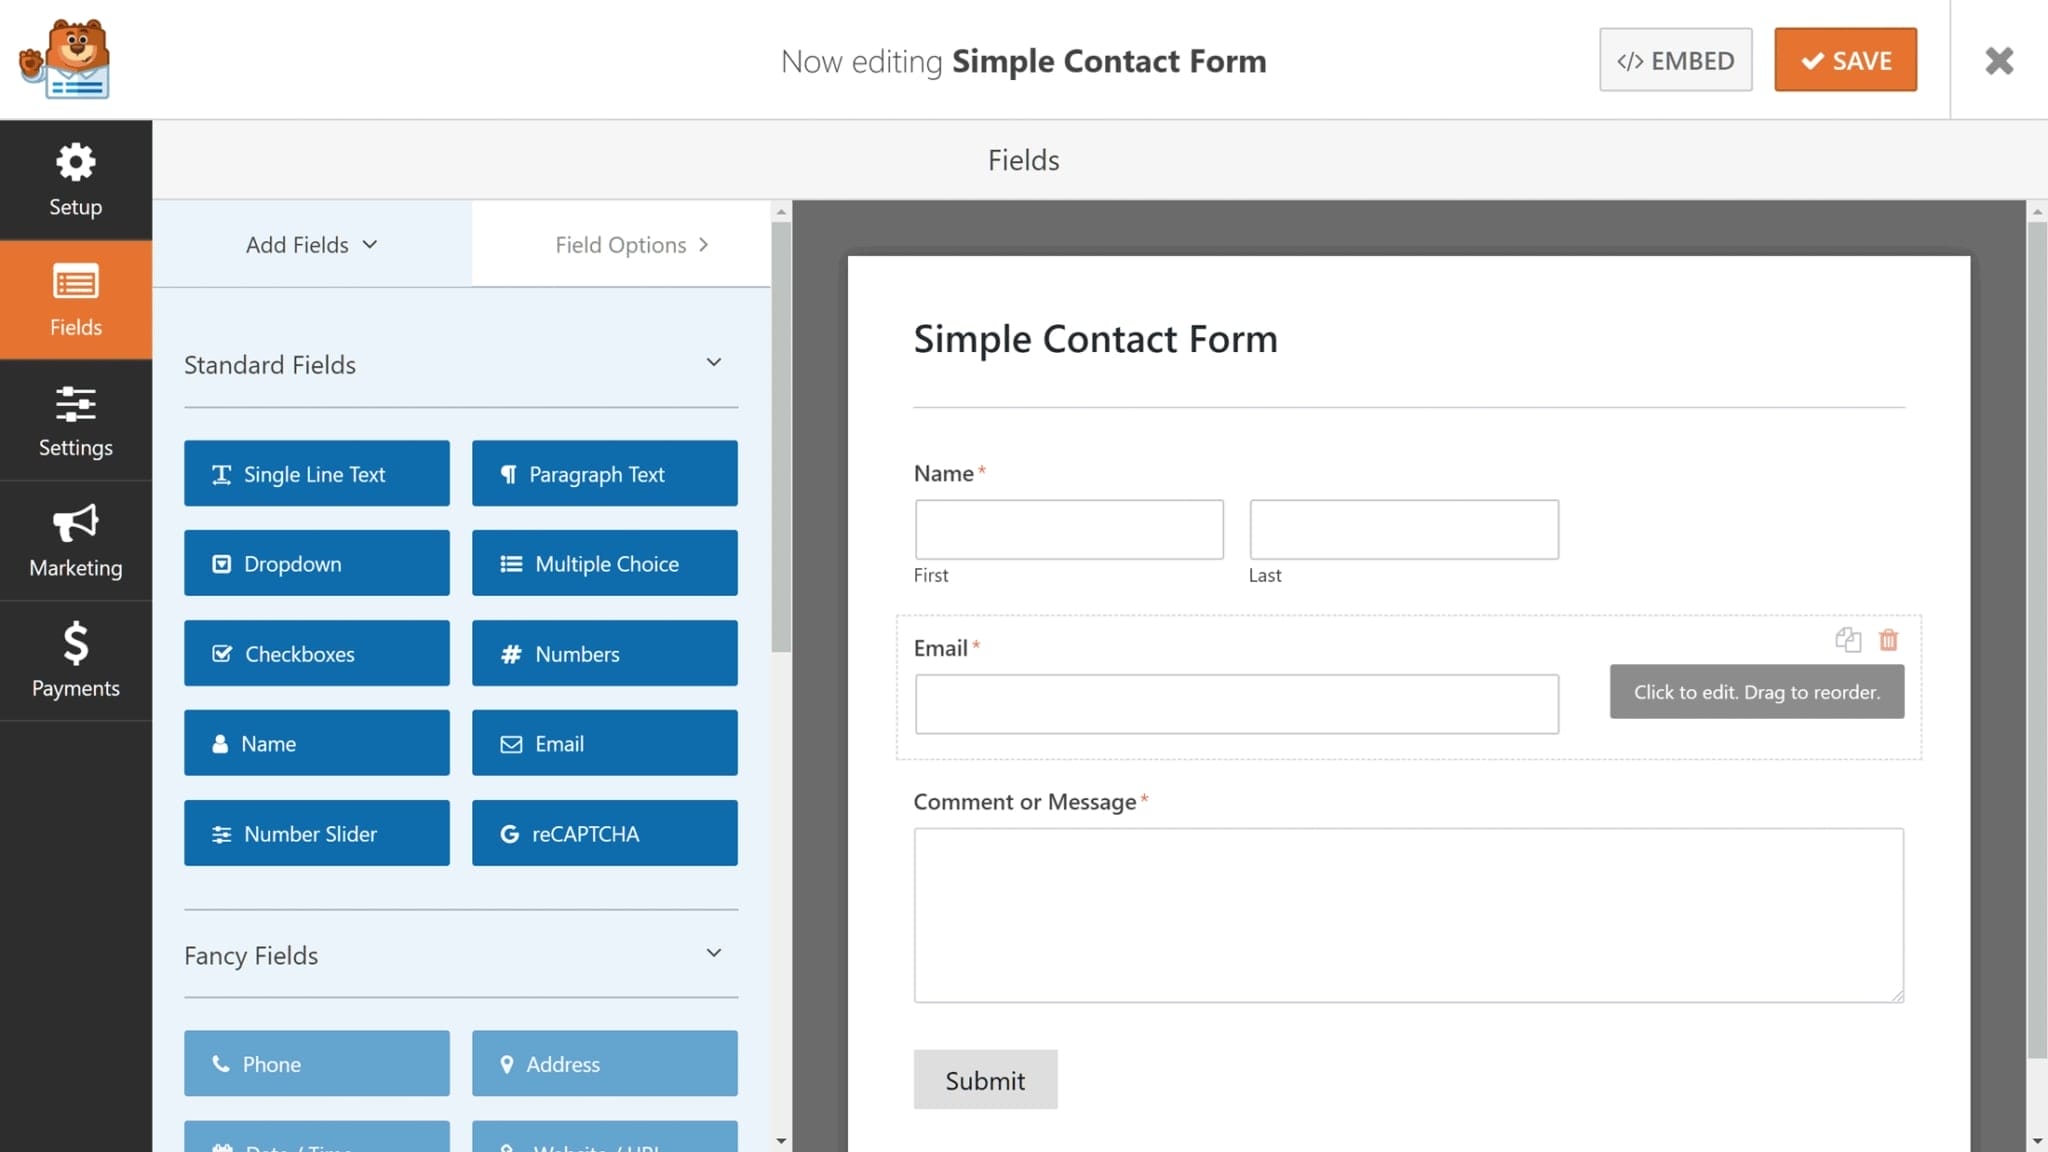Close the form builder with X
Viewport: 2048px width, 1152px height.
click(1999, 61)
